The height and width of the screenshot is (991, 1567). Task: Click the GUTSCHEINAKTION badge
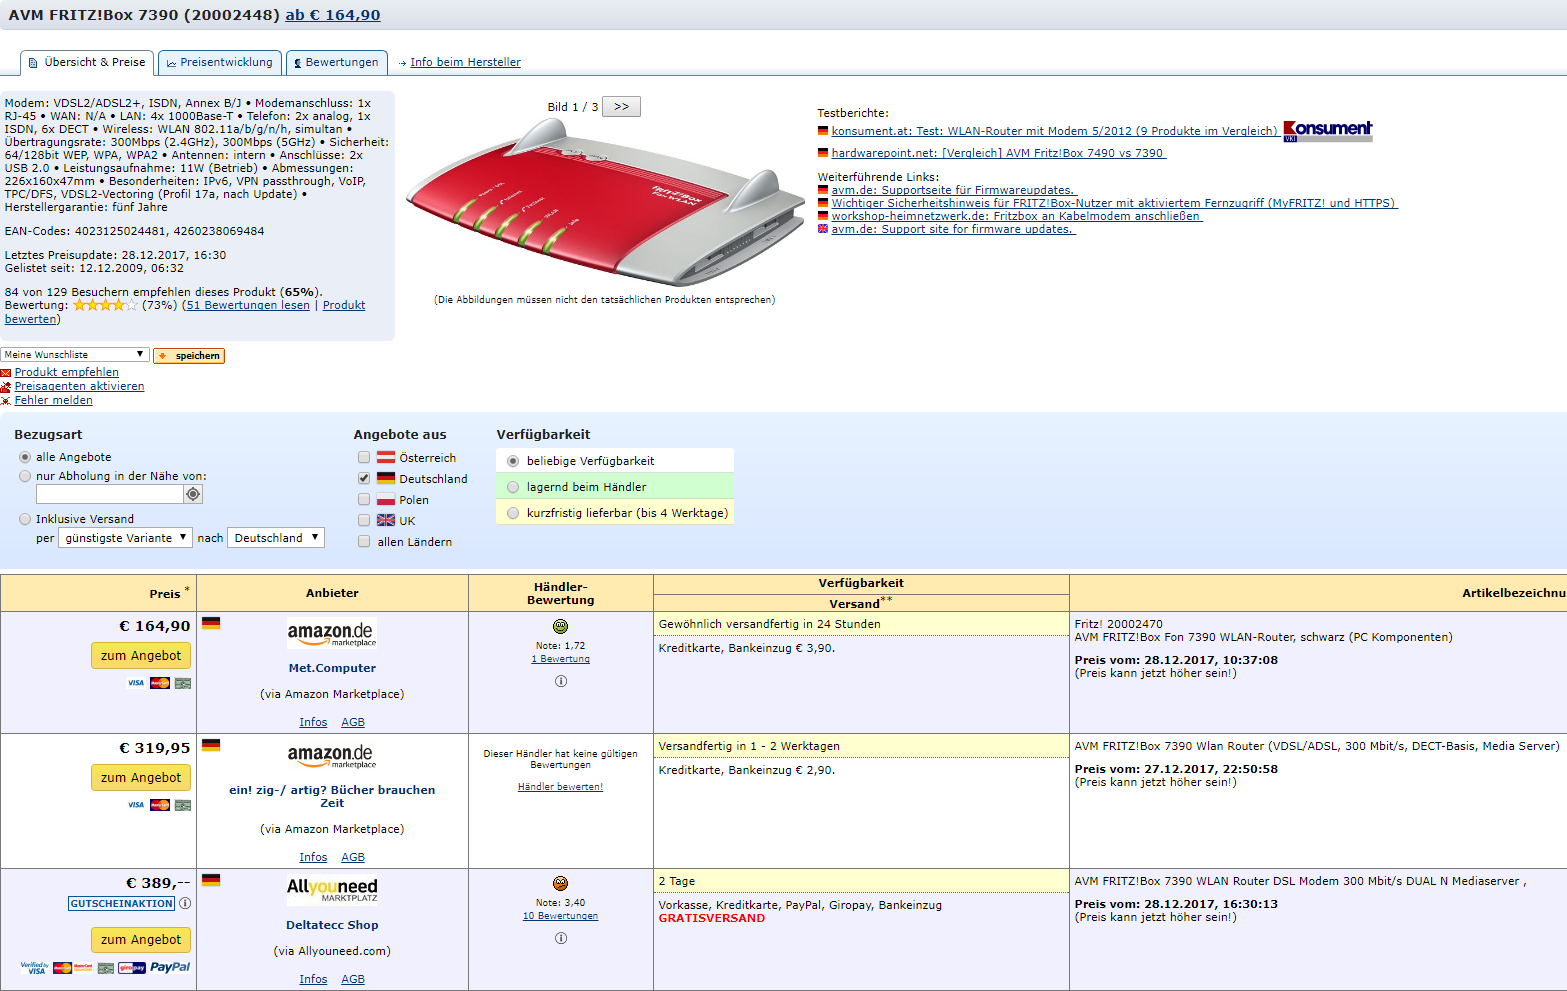(121, 903)
